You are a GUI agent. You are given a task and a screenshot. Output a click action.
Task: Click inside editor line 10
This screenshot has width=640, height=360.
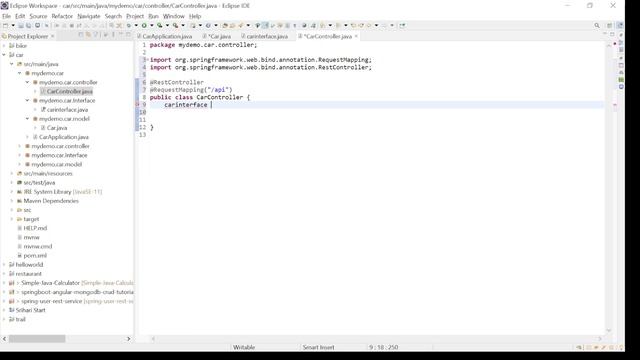[376, 112]
